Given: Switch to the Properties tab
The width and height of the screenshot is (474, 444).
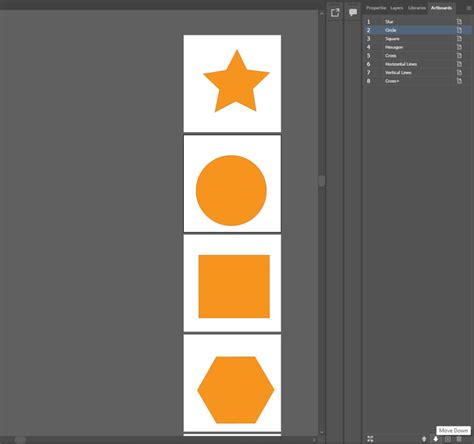Looking at the screenshot, I should tap(376, 8).
